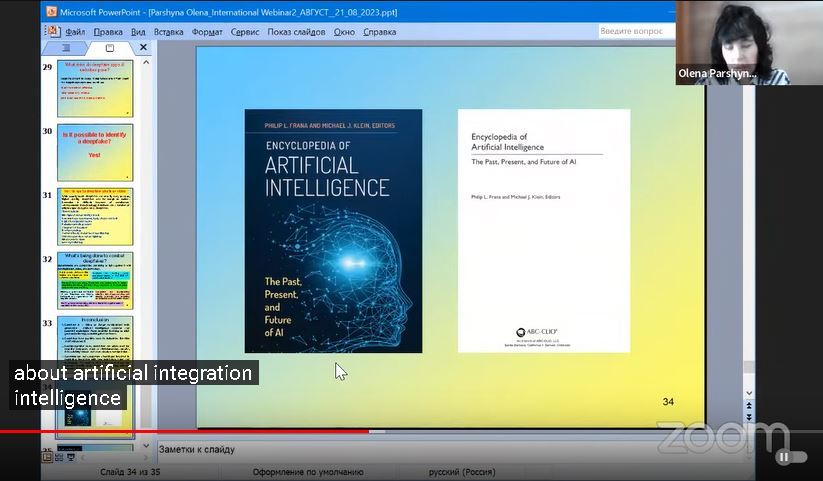Open the Окно menu
The image size is (823, 481).
click(344, 32)
